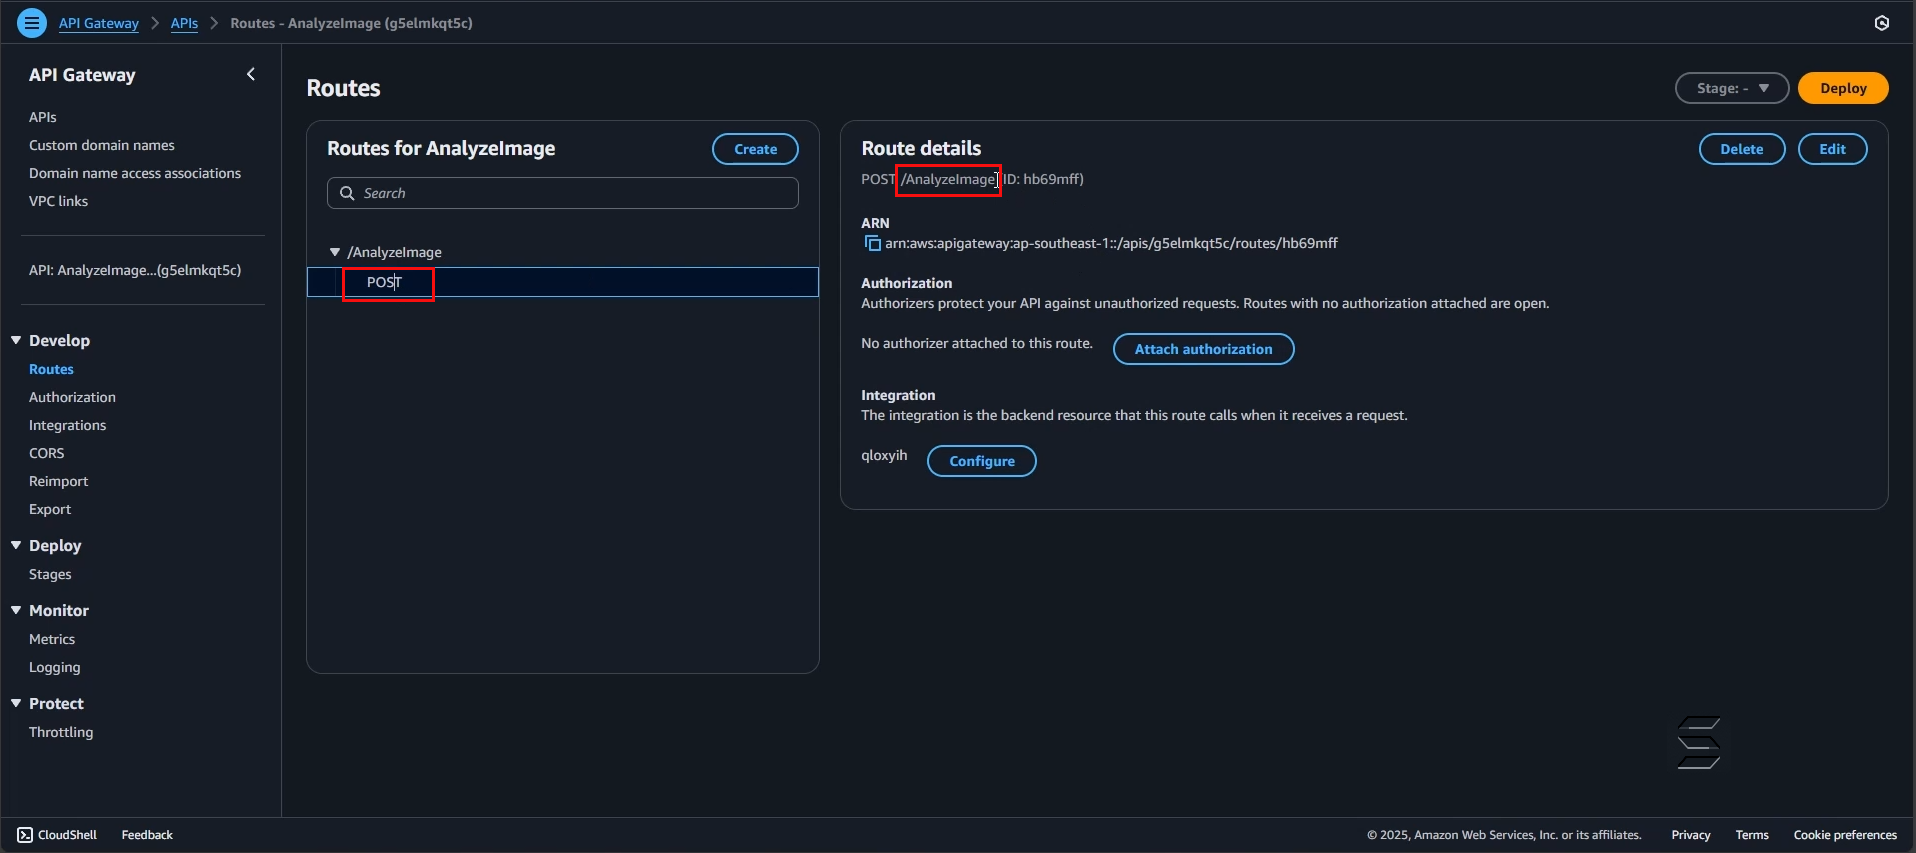Collapse the /AnalyzeImage route tree
Screen dimensions: 1916x853
[x=335, y=252]
